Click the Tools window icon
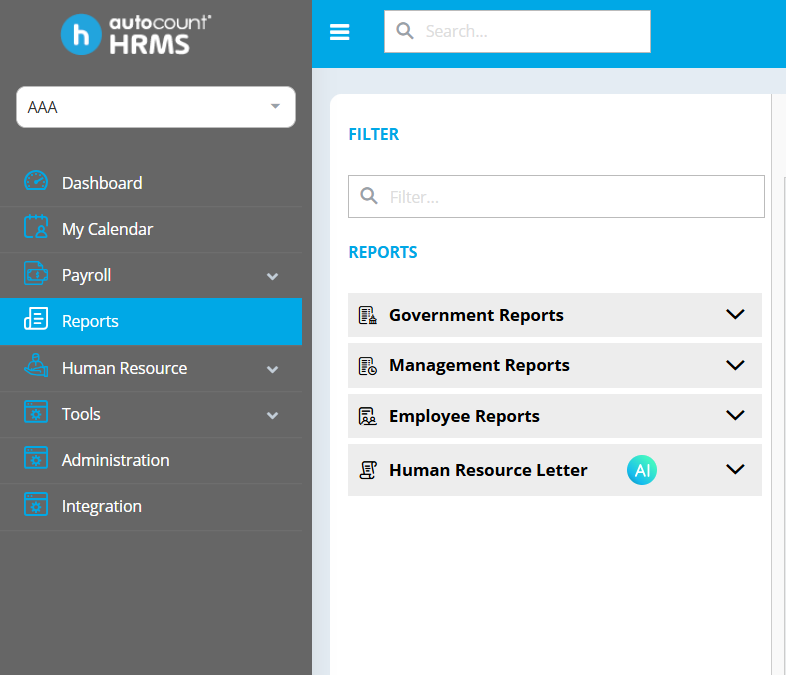This screenshot has height=675, width=786. click(36, 413)
